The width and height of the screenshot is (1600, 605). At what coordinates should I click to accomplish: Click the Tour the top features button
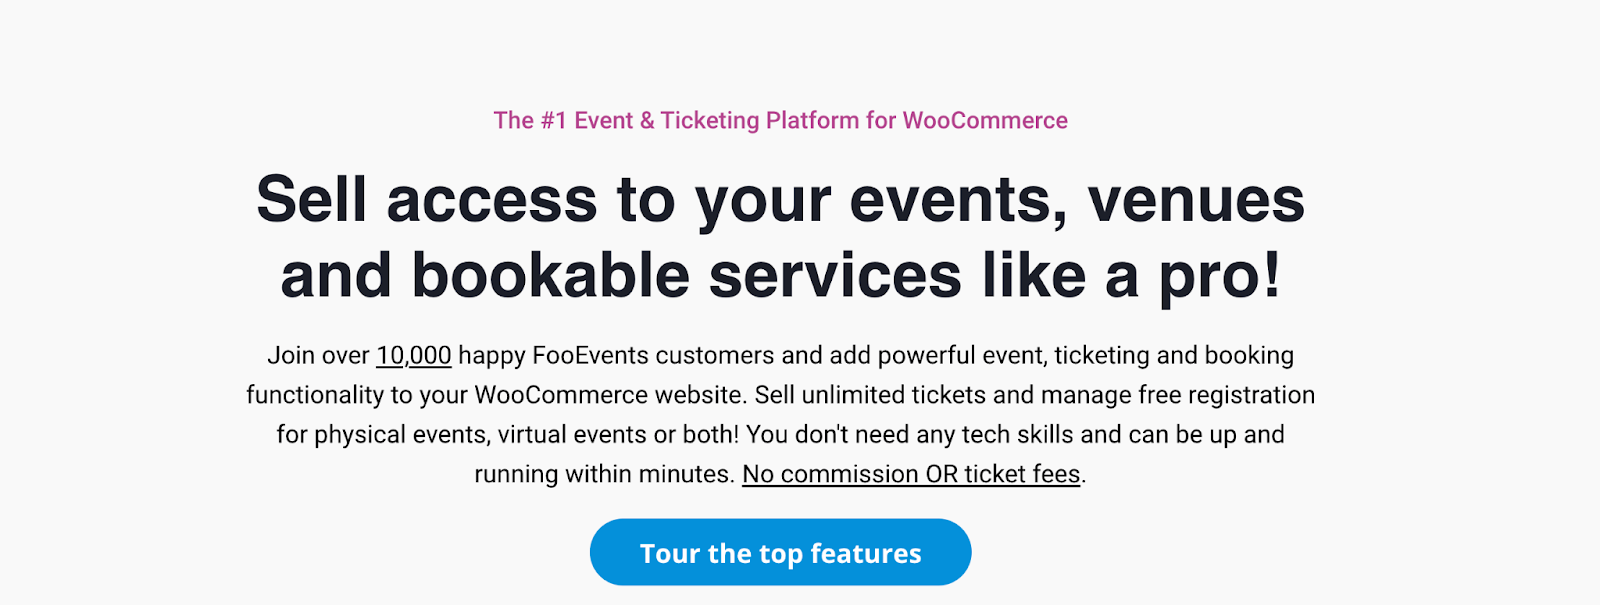click(780, 552)
